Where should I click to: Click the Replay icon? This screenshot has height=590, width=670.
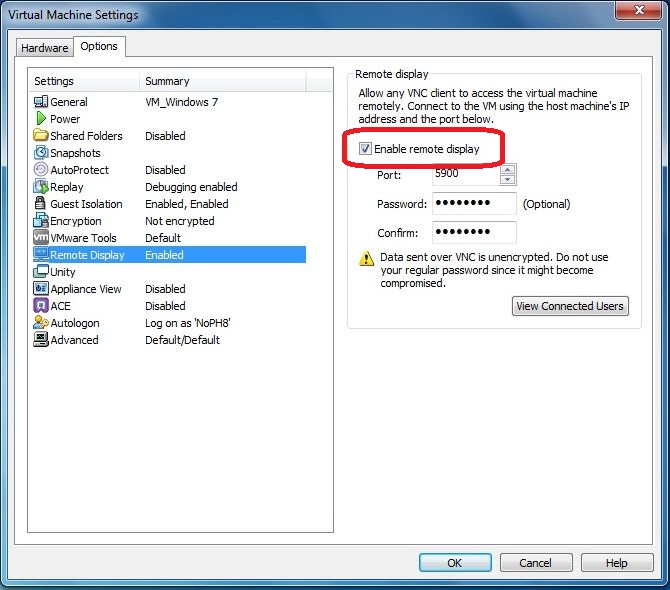coord(41,187)
